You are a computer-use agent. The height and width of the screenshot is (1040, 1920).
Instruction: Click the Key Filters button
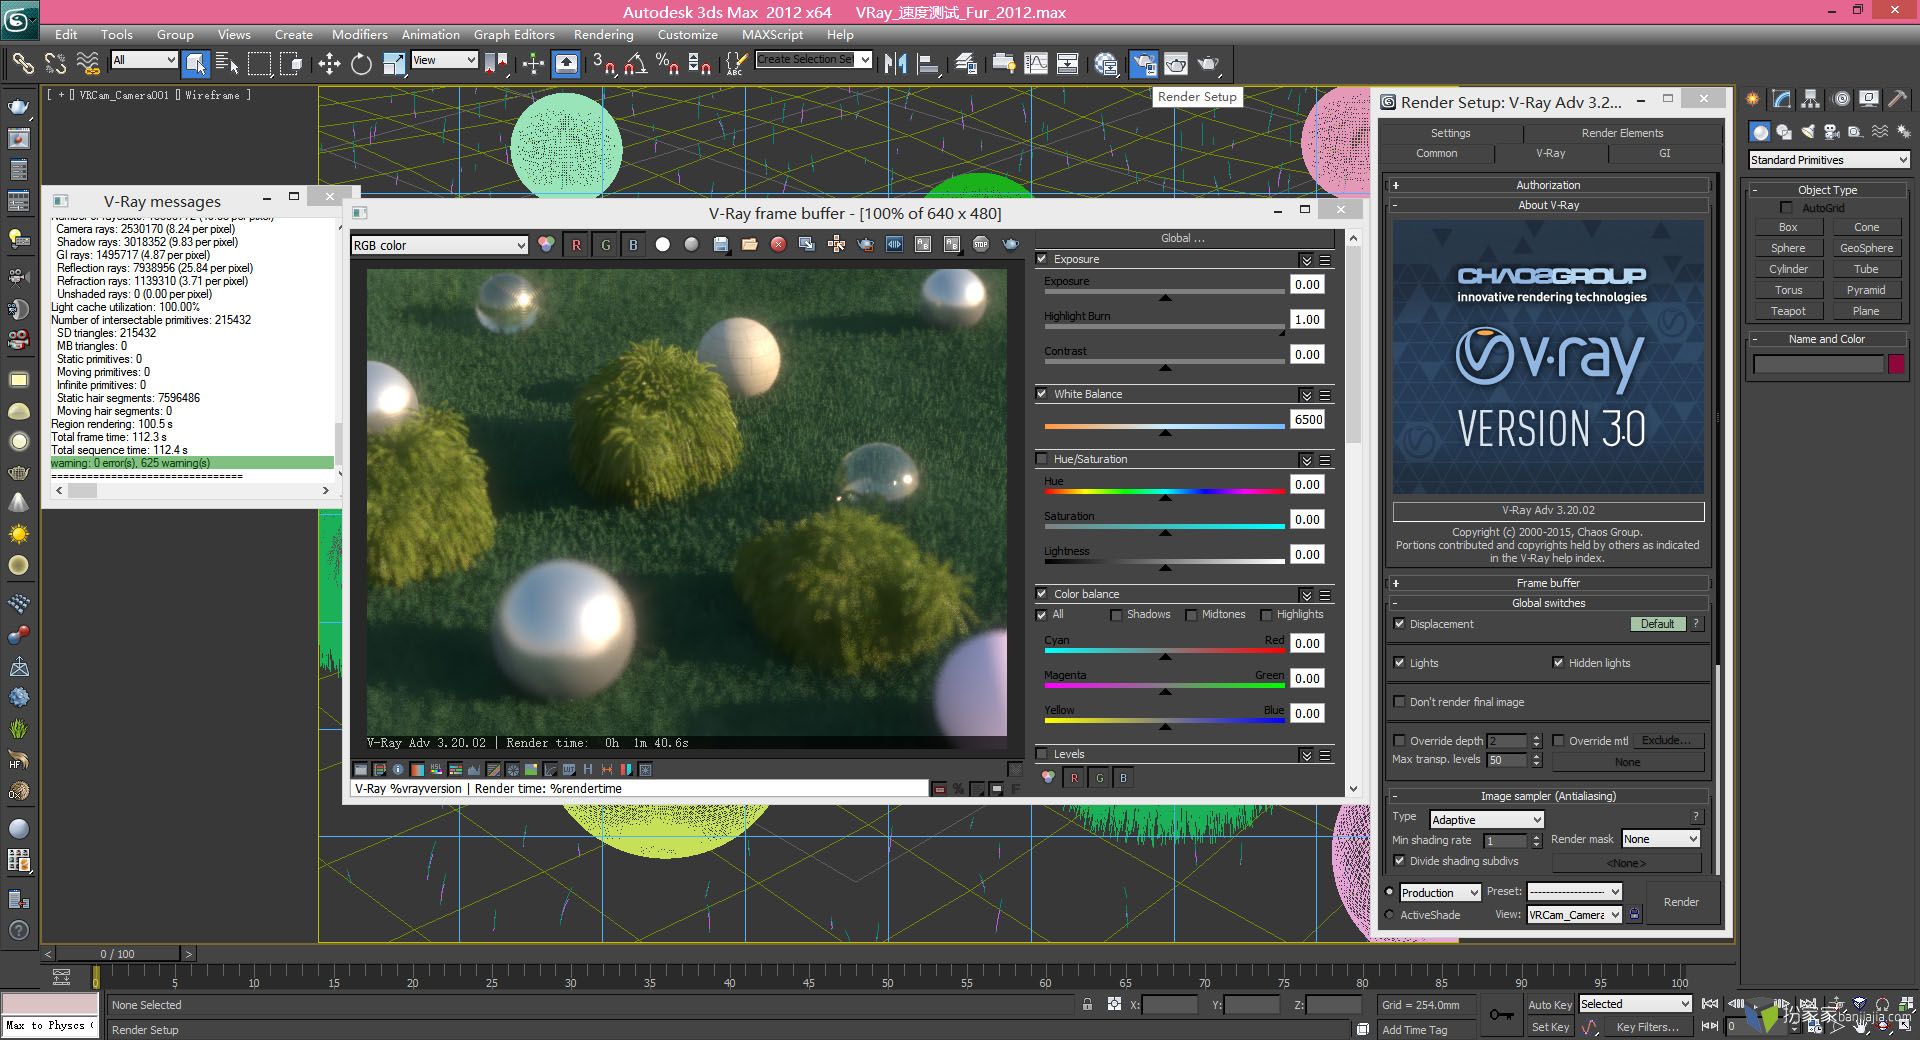[x=1646, y=1027]
